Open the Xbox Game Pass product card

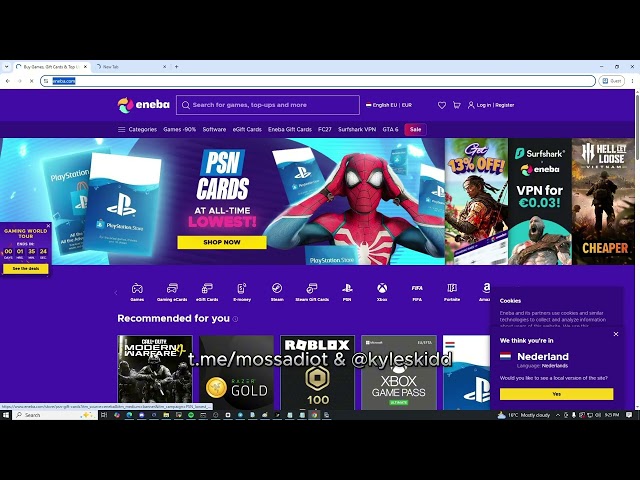pos(399,372)
